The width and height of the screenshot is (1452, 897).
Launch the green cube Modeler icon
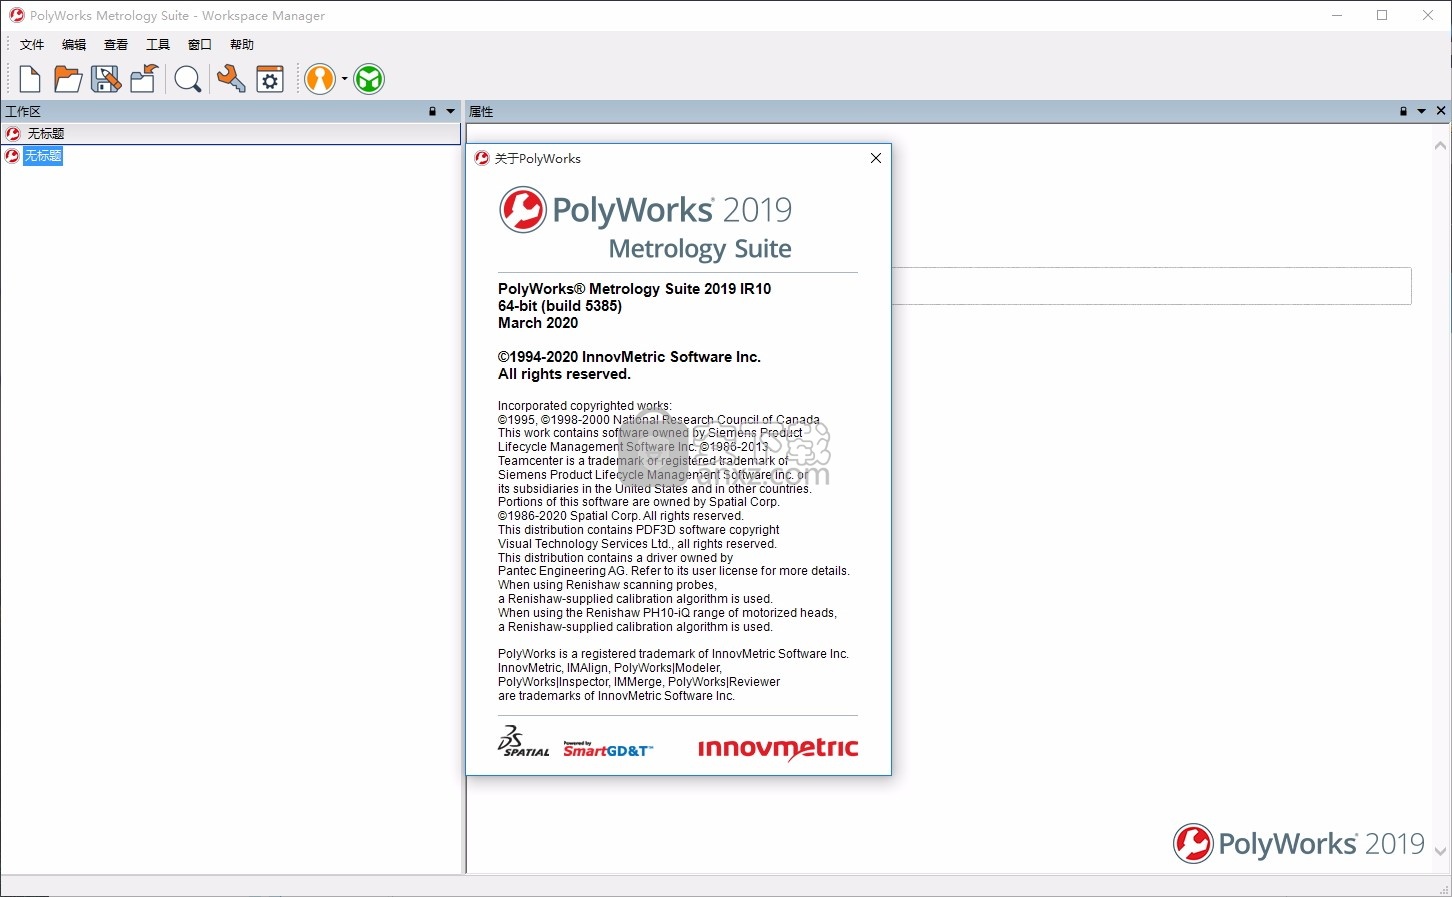[x=369, y=79]
